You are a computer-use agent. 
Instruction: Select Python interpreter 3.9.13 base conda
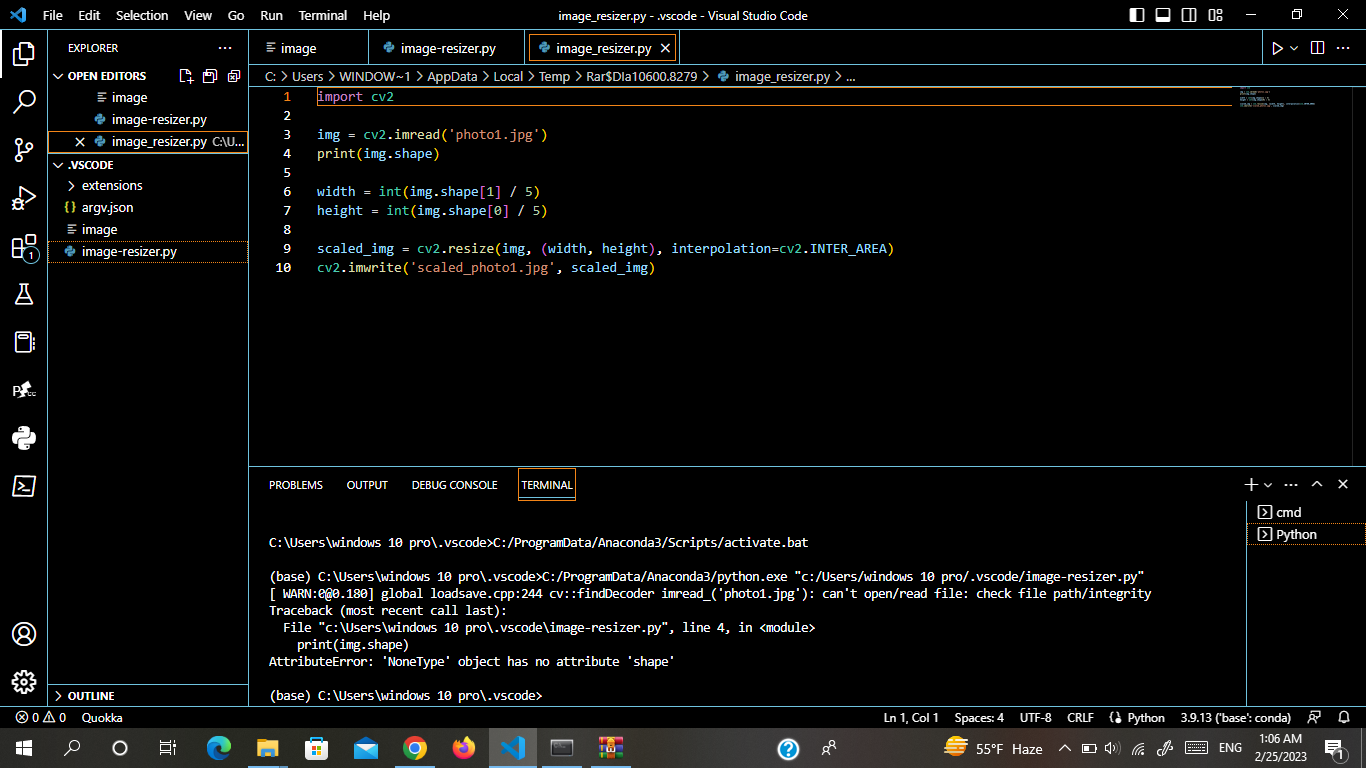1235,717
